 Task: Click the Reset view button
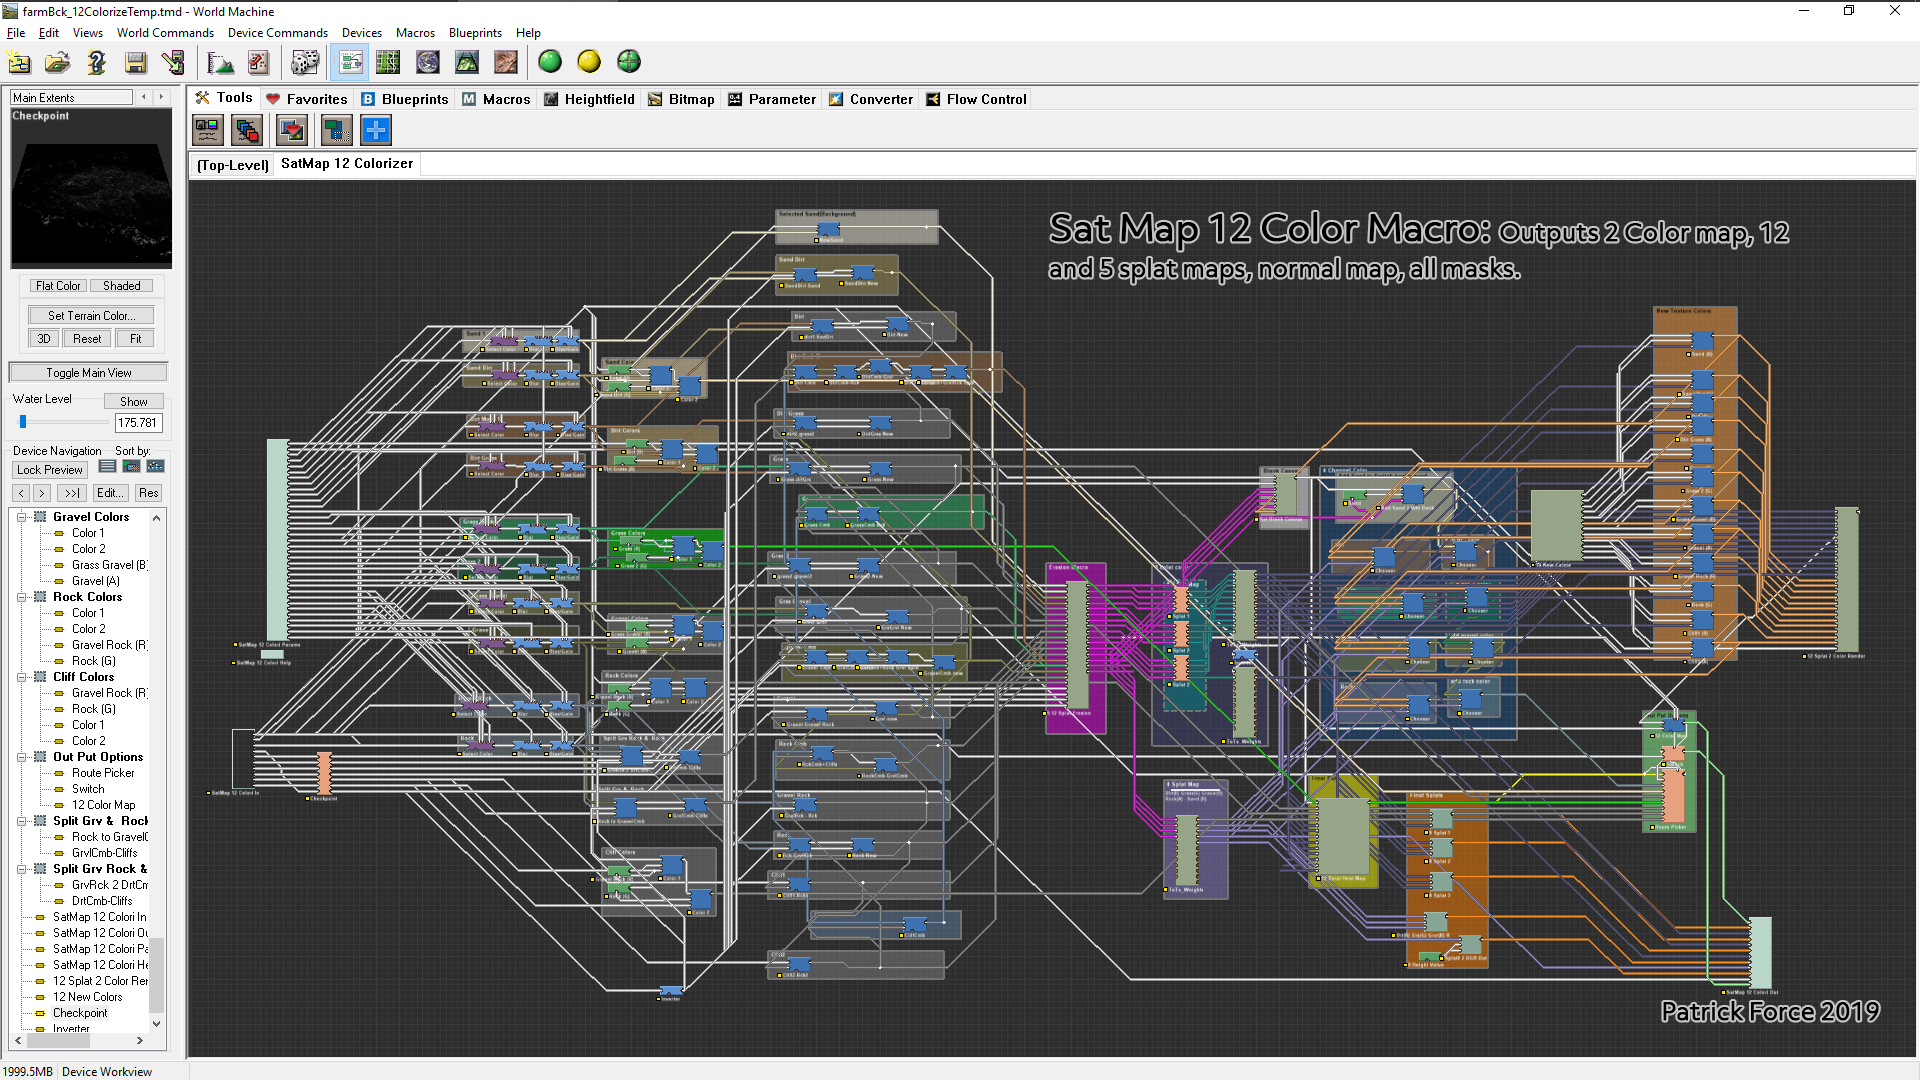(87, 339)
